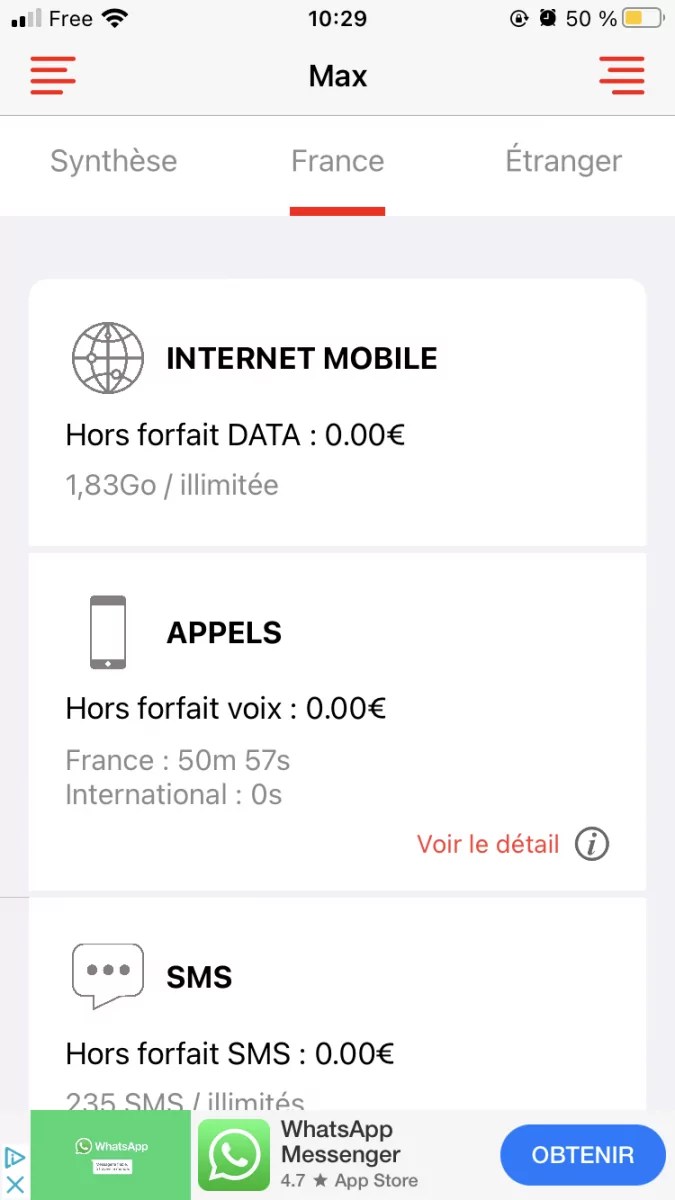Screen dimensions: 675x1200
Task: Open the left hamburger menu
Action: (52, 75)
